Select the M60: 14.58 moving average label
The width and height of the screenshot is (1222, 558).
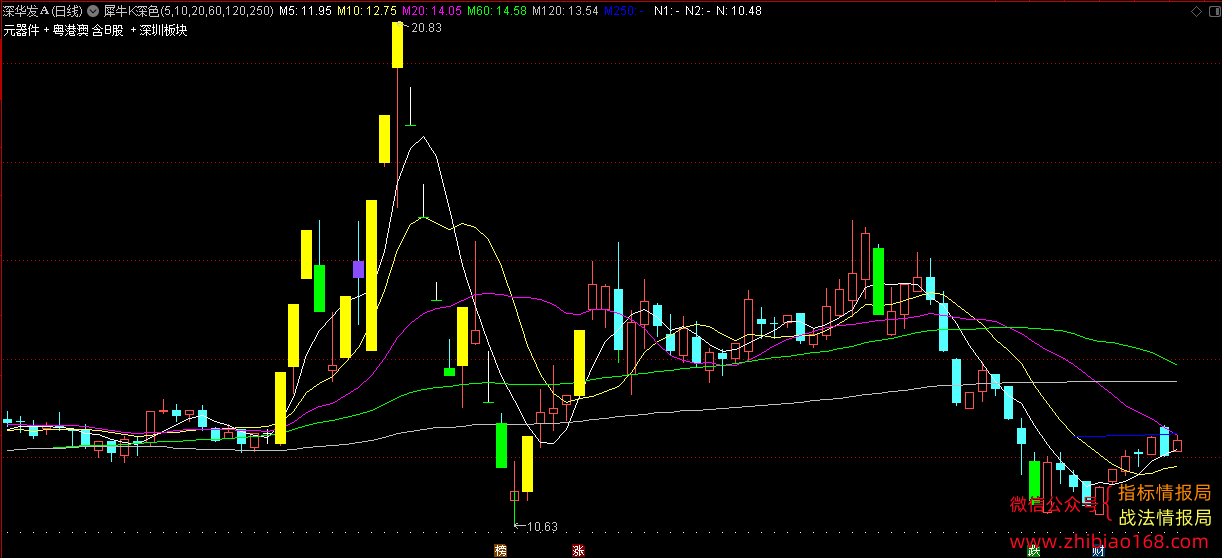point(497,10)
